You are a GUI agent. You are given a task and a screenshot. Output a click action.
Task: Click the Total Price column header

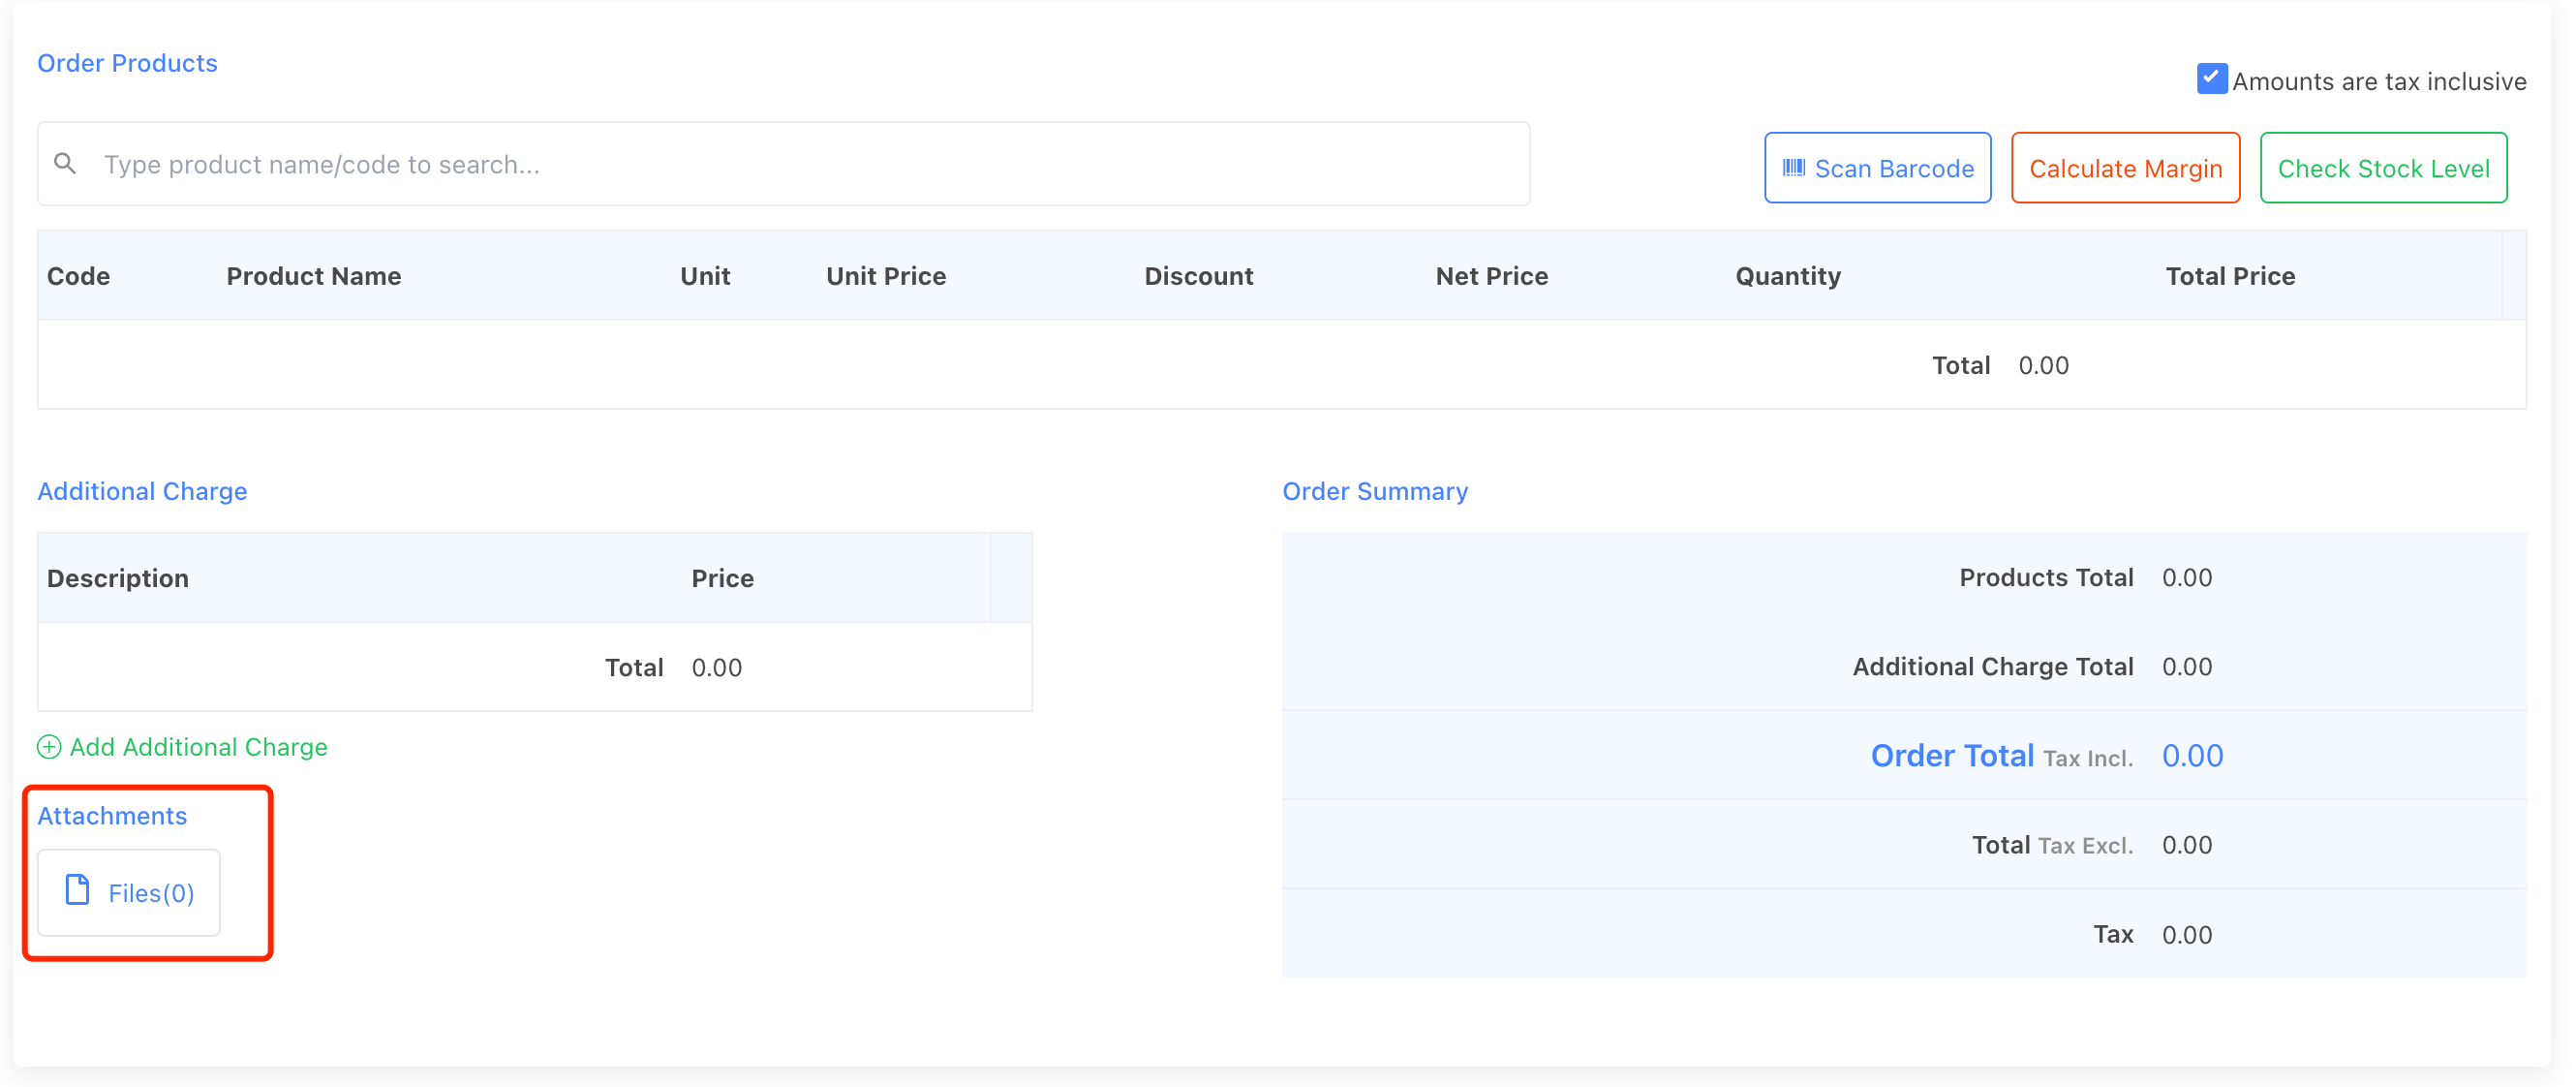tap(2229, 276)
